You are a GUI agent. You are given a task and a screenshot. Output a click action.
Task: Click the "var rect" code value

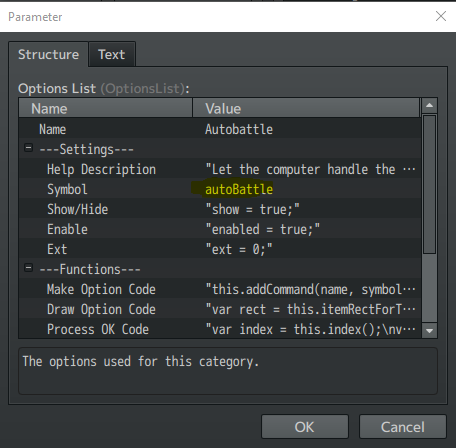310,309
